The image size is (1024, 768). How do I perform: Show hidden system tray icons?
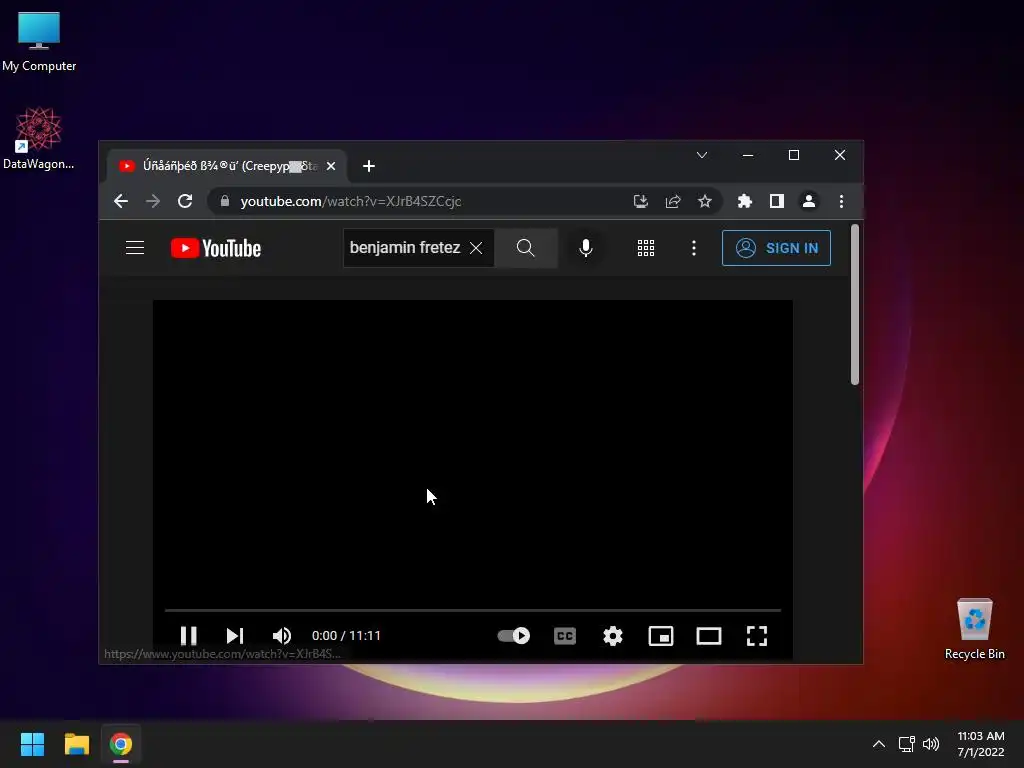point(879,744)
